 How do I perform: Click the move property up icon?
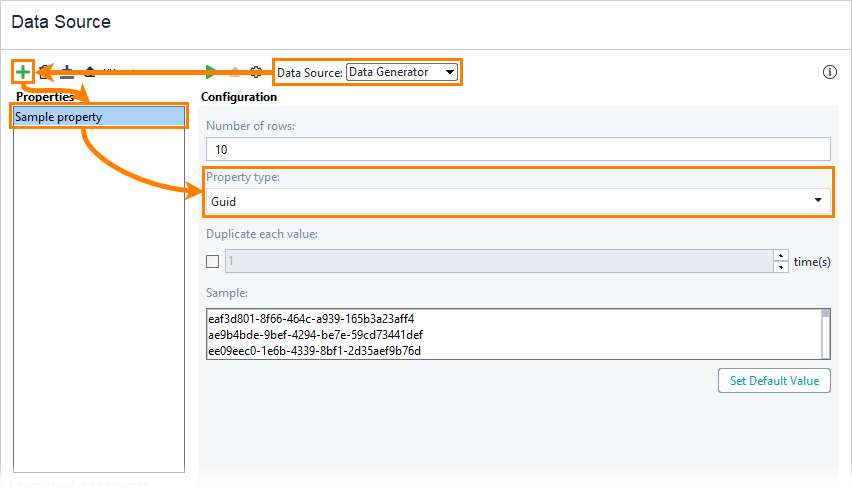point(90,72)
